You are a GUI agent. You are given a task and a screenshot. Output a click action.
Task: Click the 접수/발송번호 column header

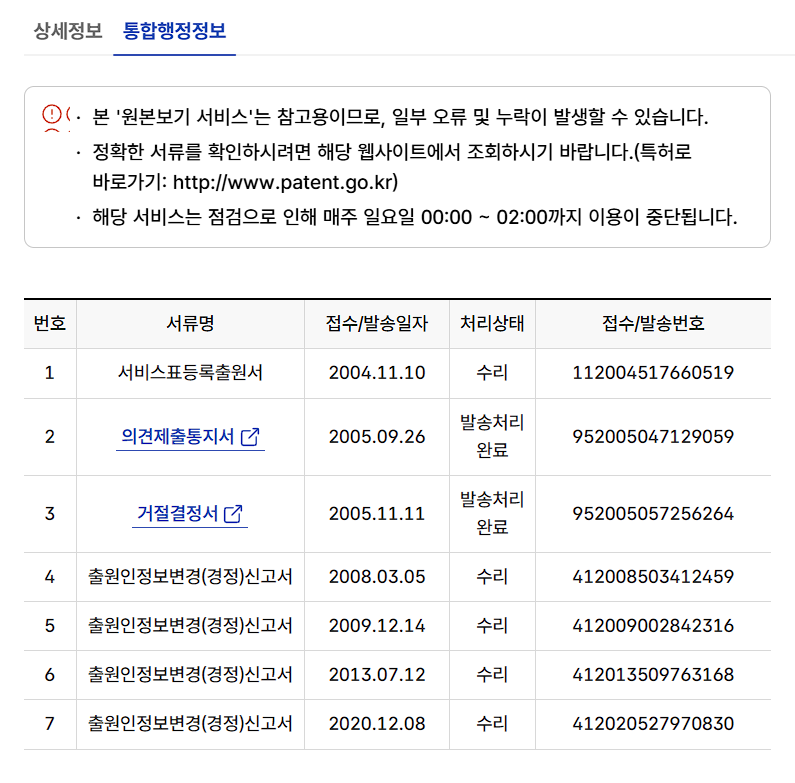click(x=653, y=324)
